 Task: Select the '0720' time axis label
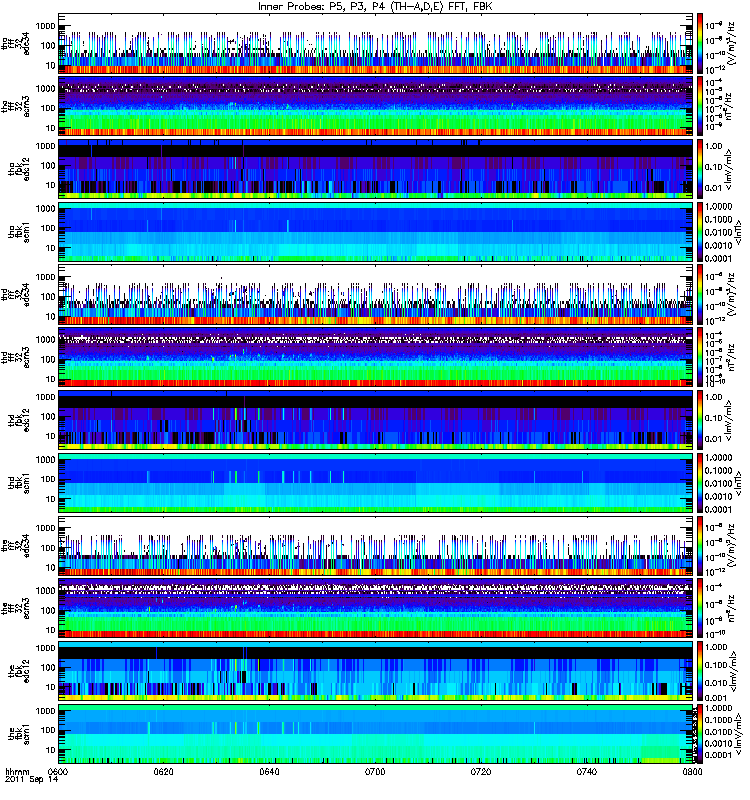point(481,772)
